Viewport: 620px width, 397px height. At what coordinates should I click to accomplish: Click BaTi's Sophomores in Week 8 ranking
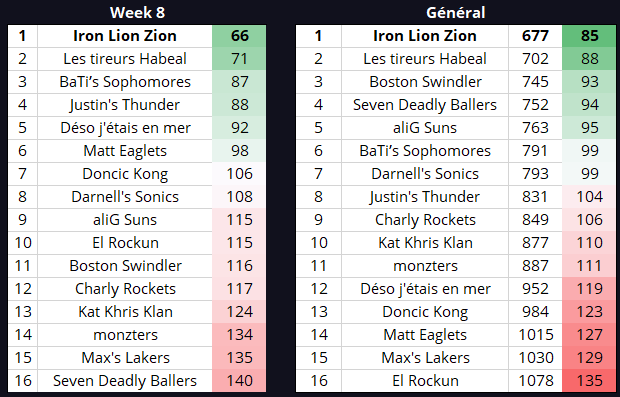click(125, 81)
